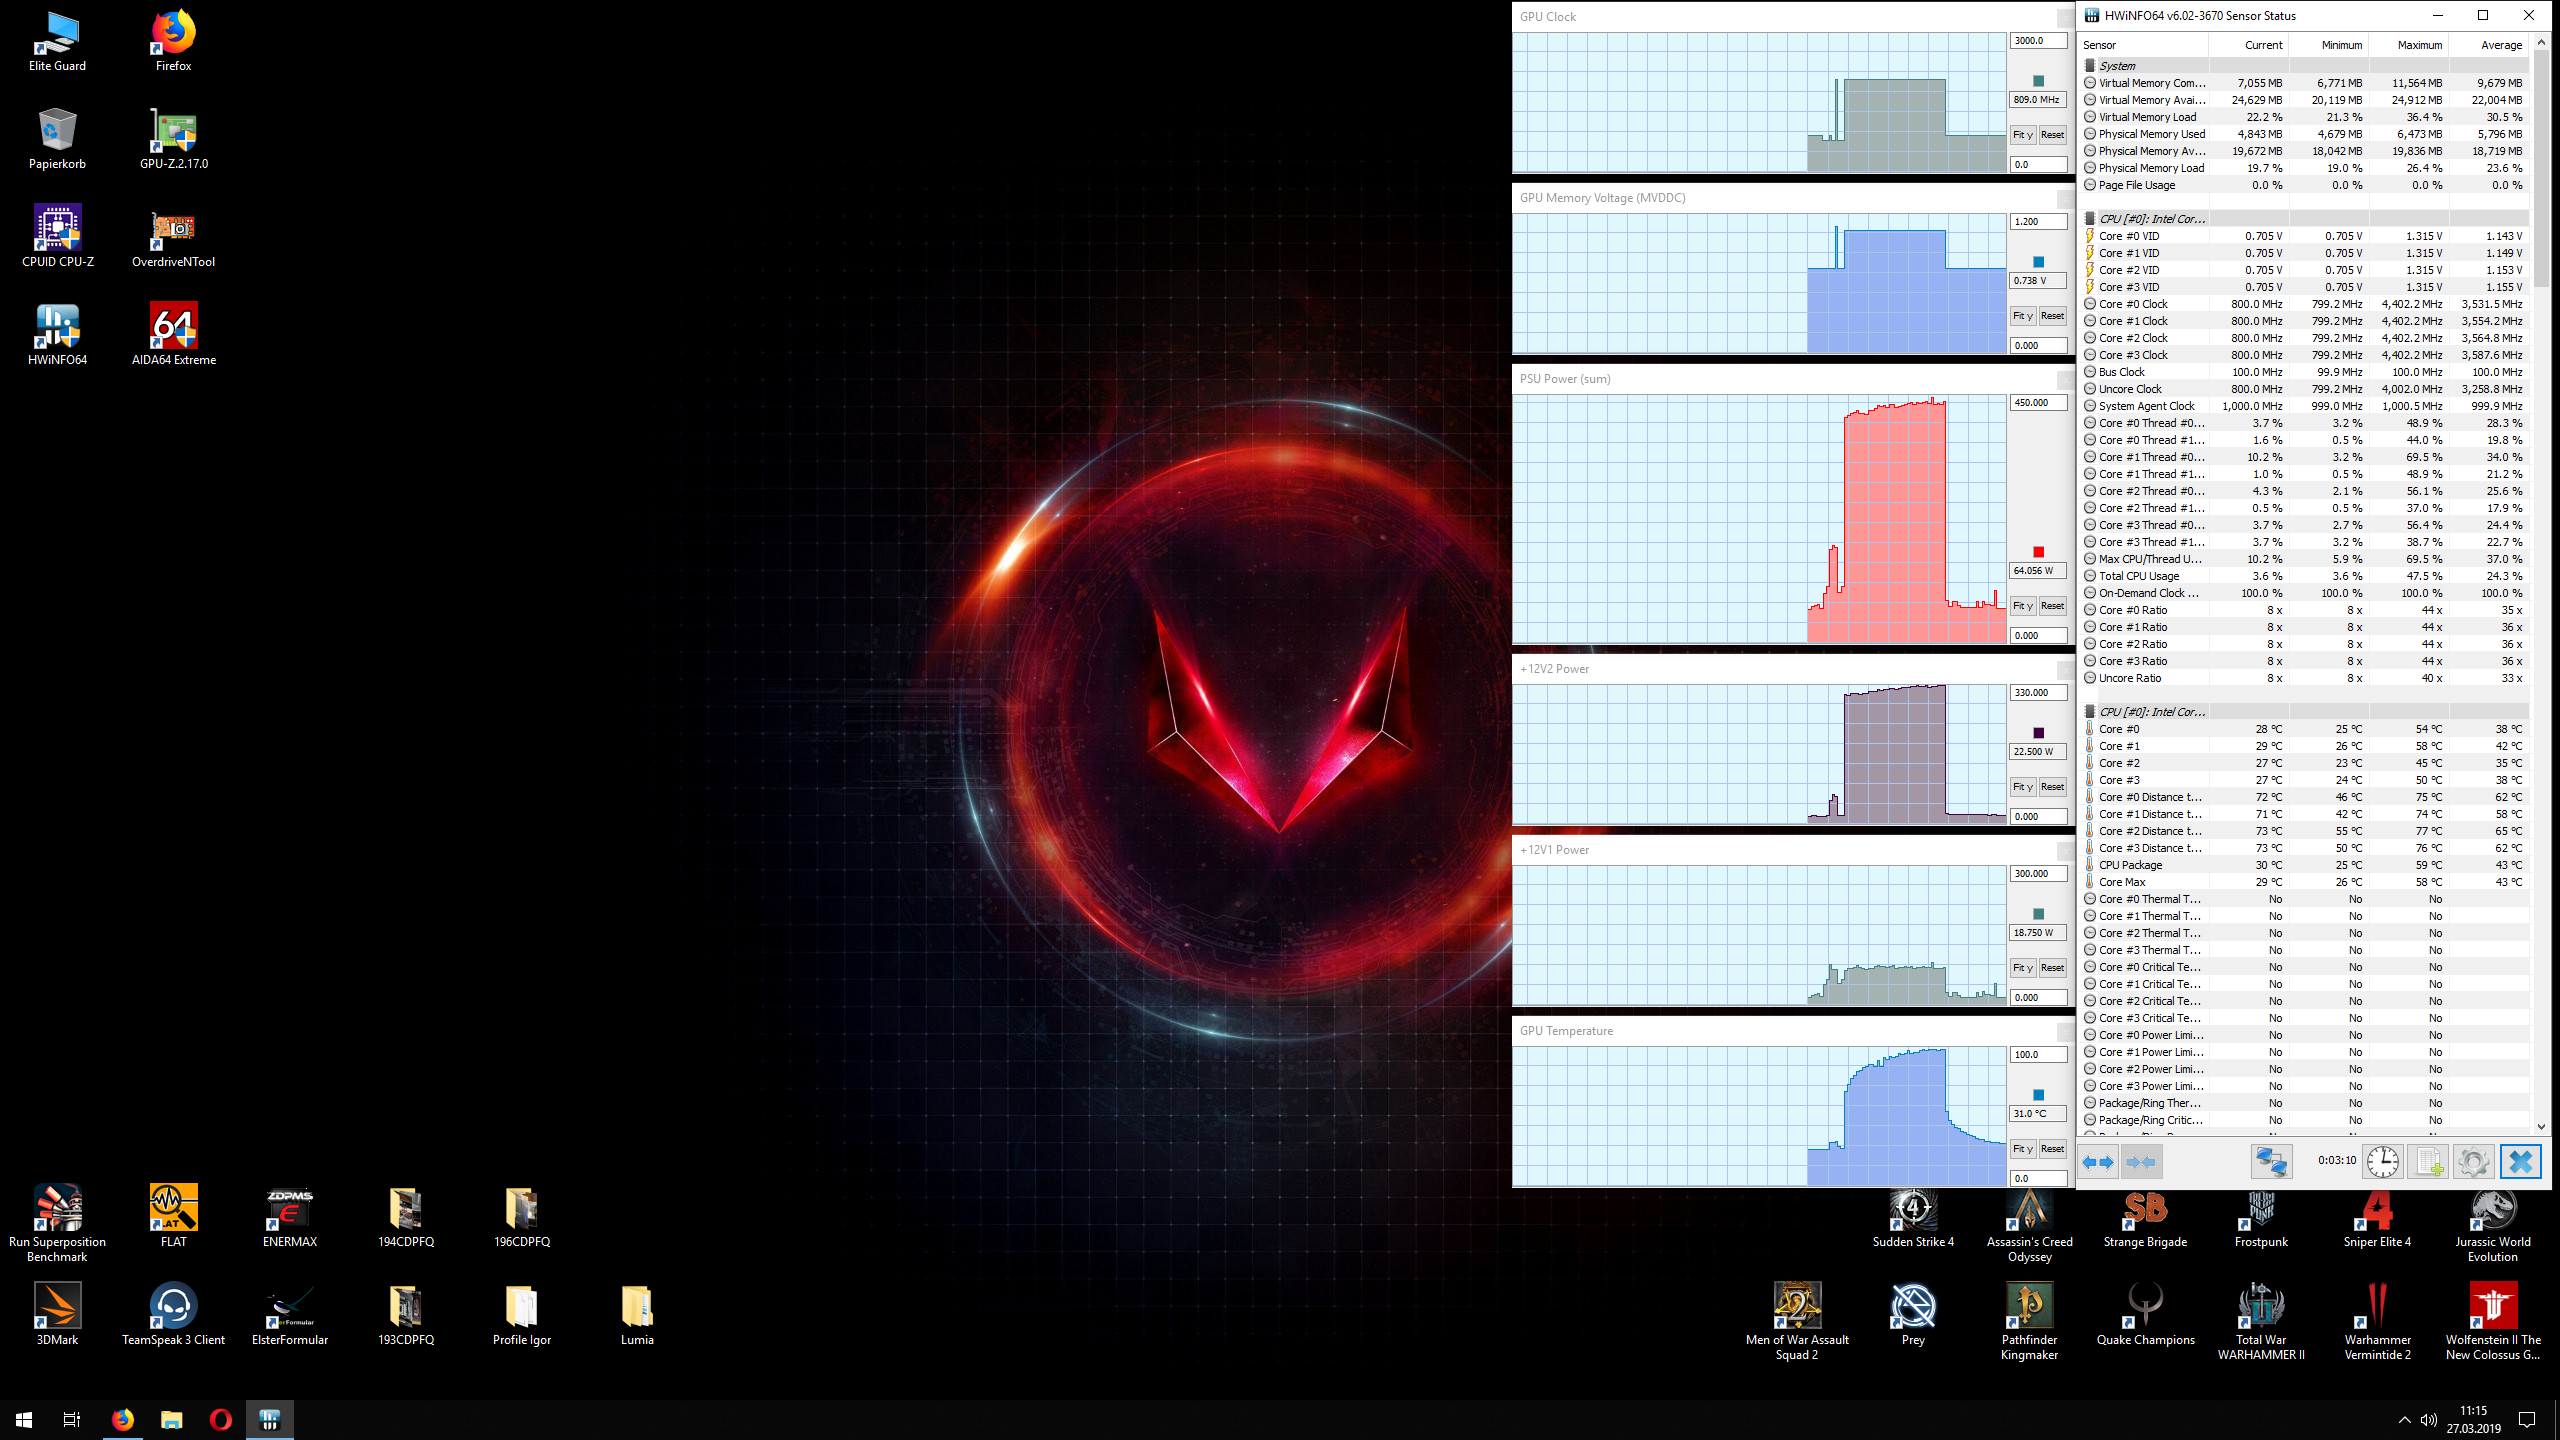This screenshot has height=1440, width=2560.
Task: Click the Average column header
Action: [x=2489, y=45]
